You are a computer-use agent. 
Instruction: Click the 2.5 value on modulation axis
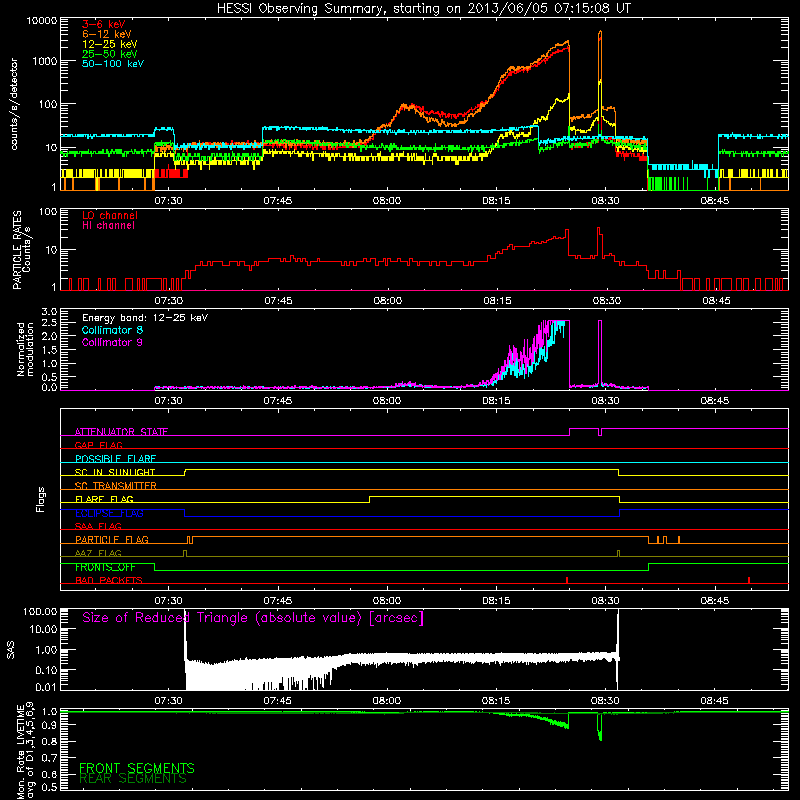pos(49,323)
